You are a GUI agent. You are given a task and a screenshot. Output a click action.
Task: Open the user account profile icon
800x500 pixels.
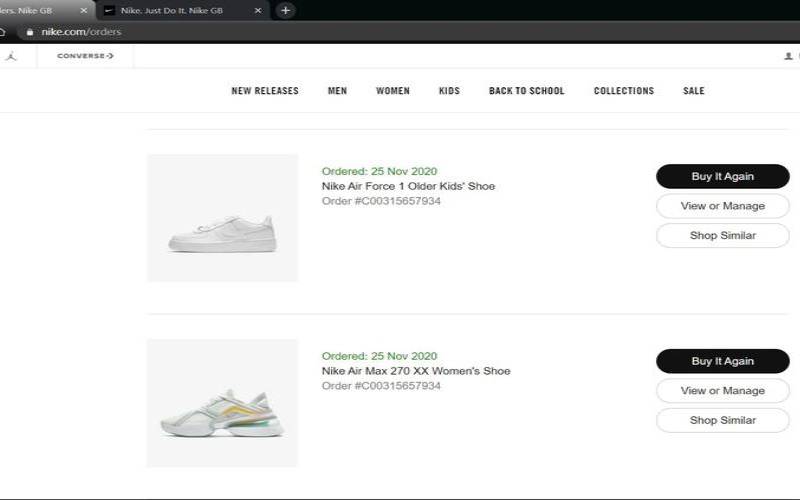[788, 56]
